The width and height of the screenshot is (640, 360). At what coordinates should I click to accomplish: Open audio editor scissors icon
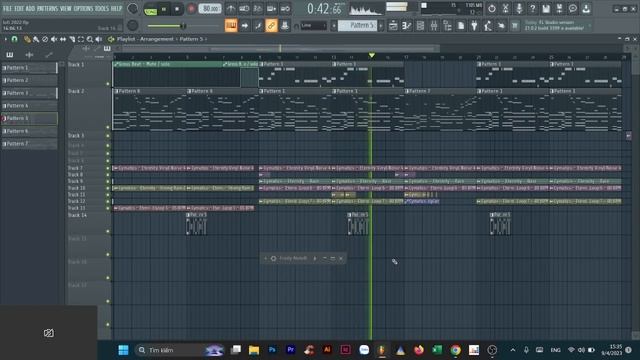[x=505, y=9]
